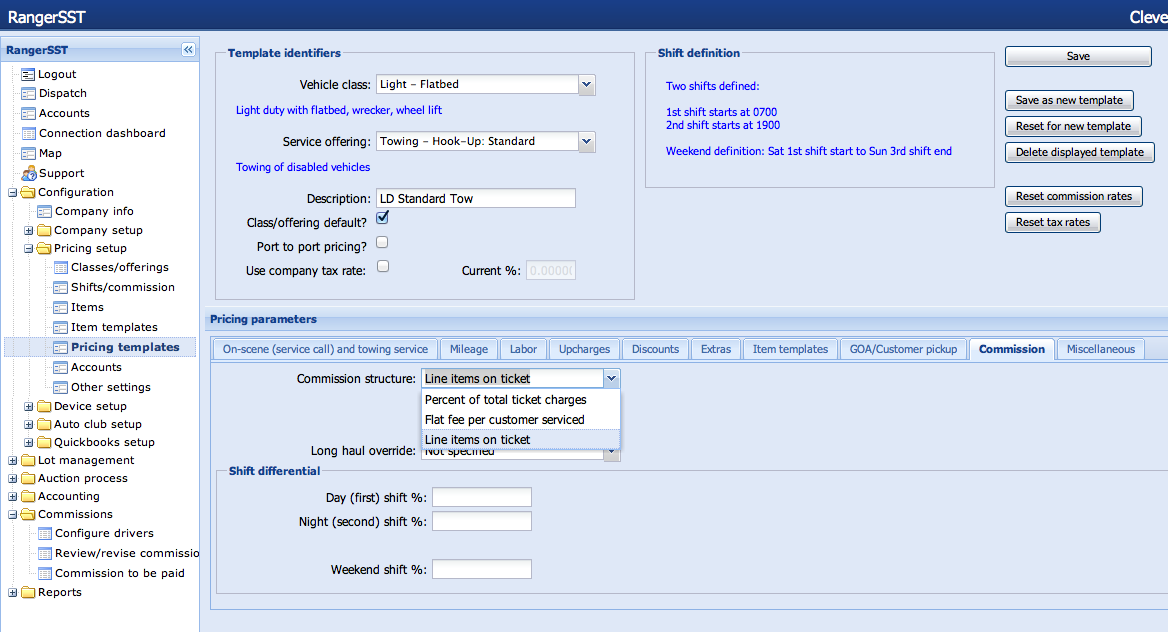Toggle the Use company tax rate checkbox
This screenshot has height=632, width=1168.
point(382,267)
